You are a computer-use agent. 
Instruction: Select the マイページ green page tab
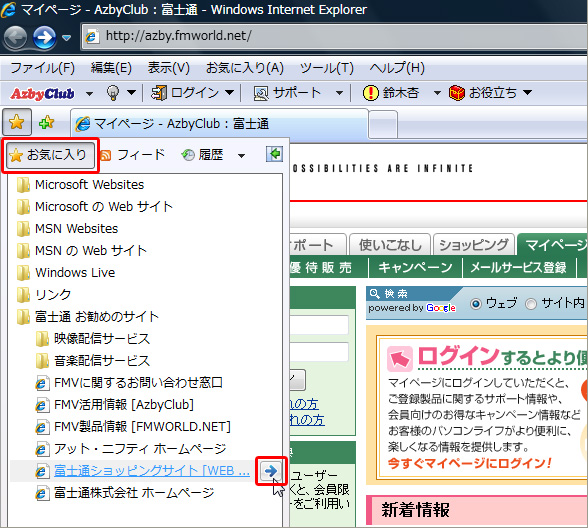[552, 245]
